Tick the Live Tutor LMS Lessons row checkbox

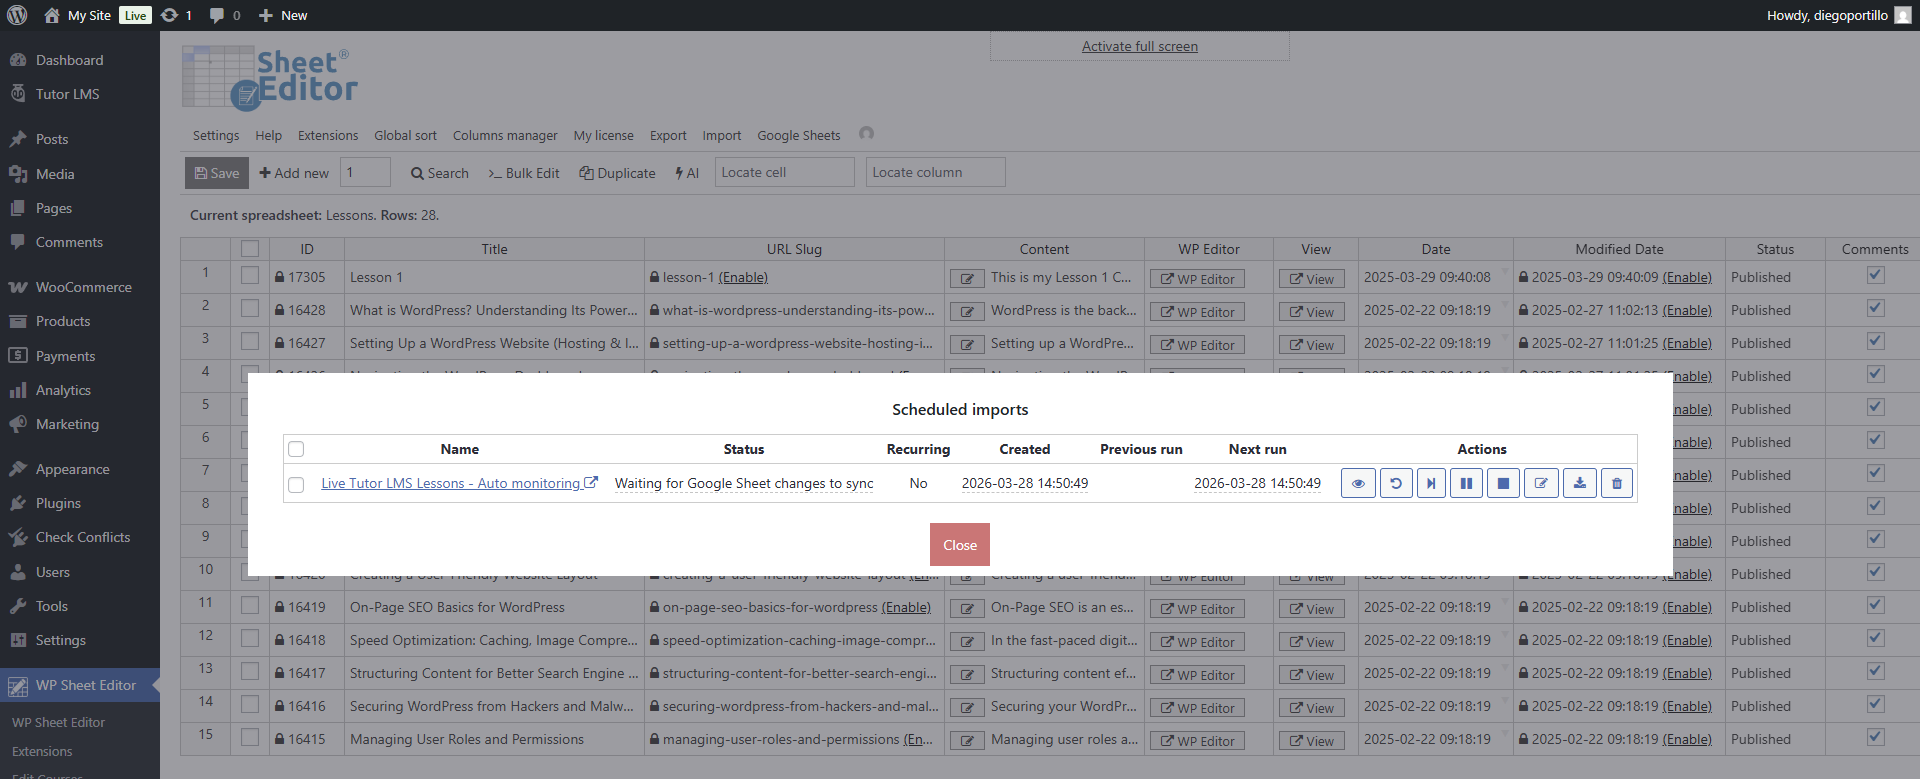[x=296, y=484]
